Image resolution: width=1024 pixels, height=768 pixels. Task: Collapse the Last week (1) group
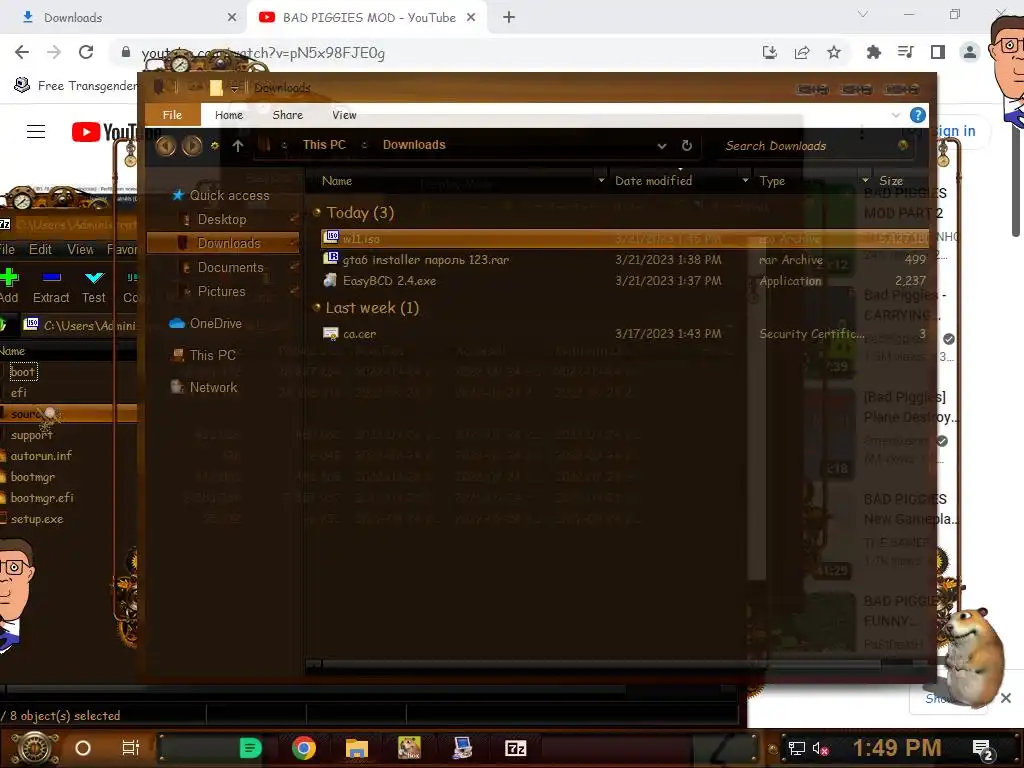[317, 307]
